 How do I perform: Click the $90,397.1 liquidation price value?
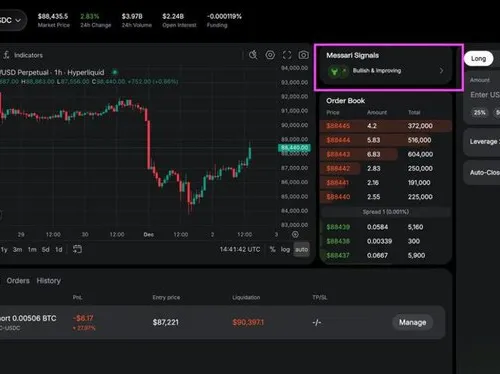coord(248,322)
